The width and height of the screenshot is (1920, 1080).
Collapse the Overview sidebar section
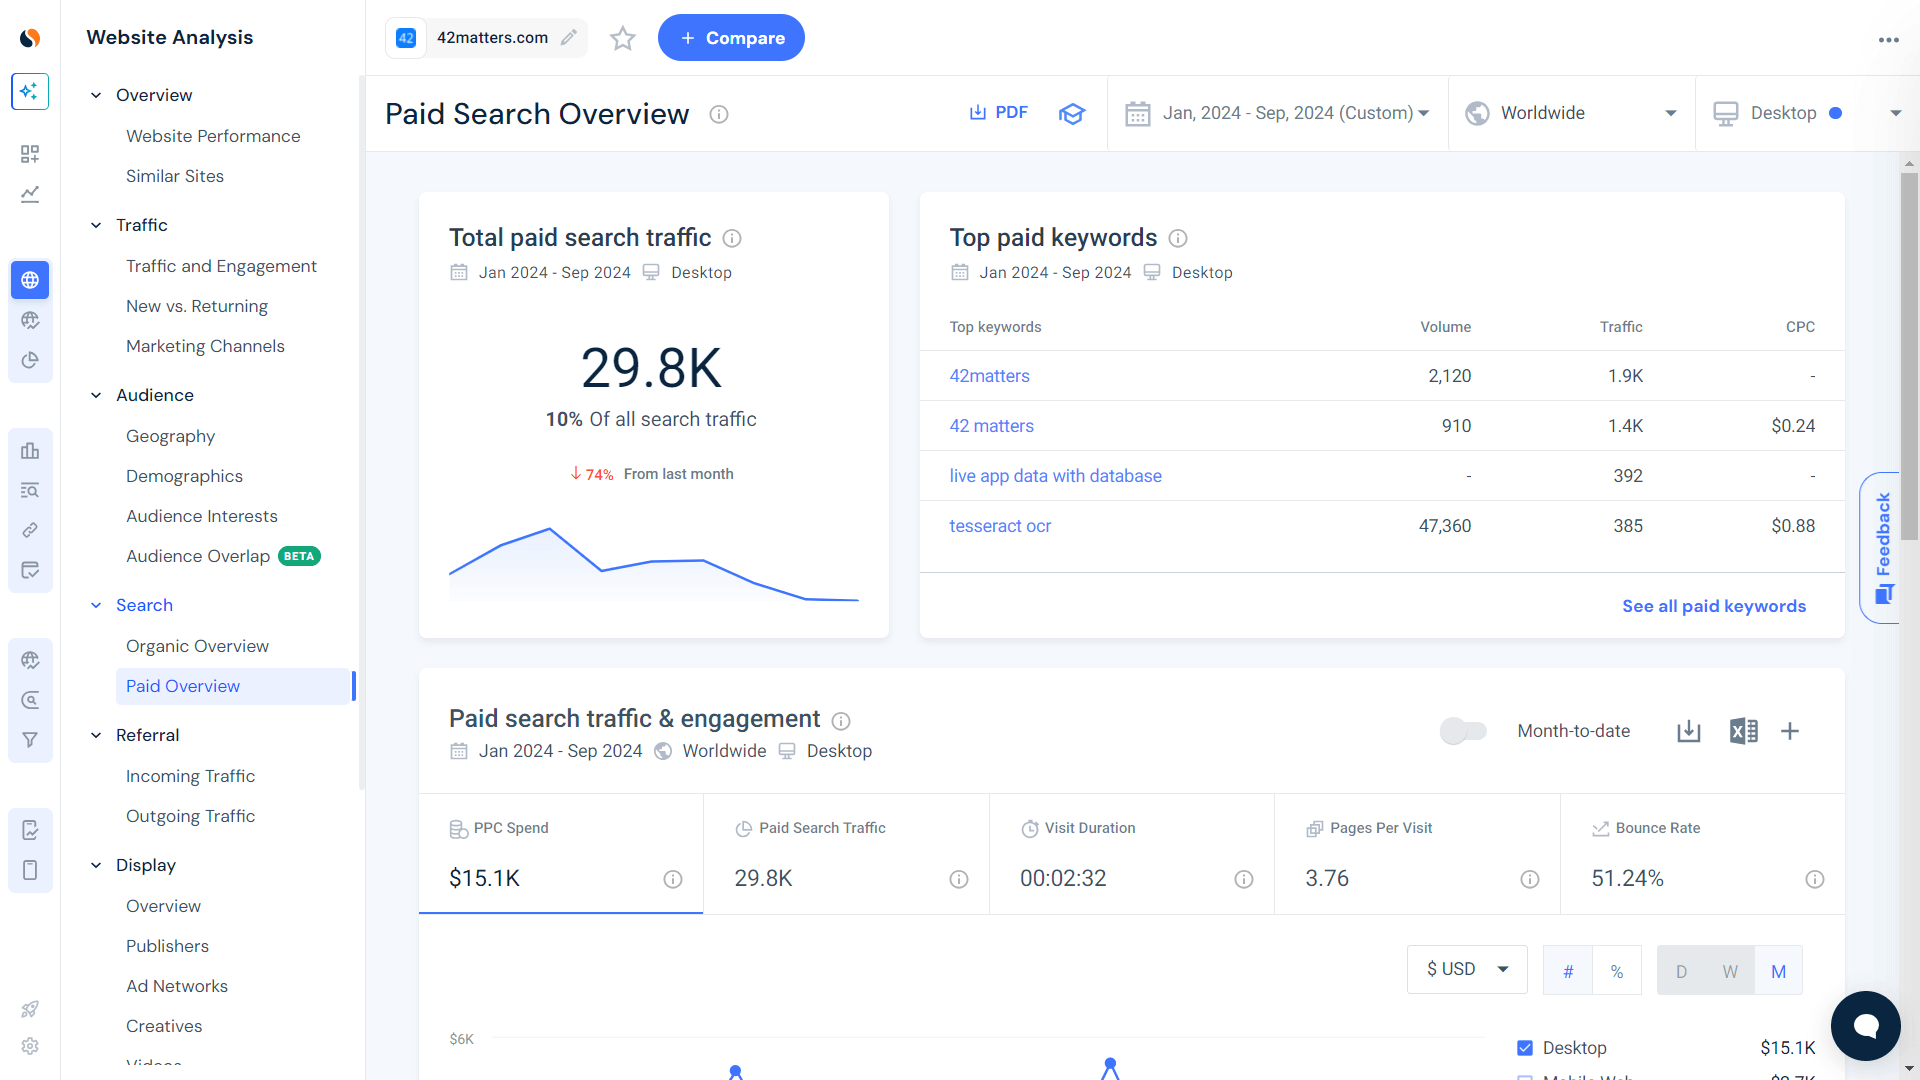tap(96, 95)
